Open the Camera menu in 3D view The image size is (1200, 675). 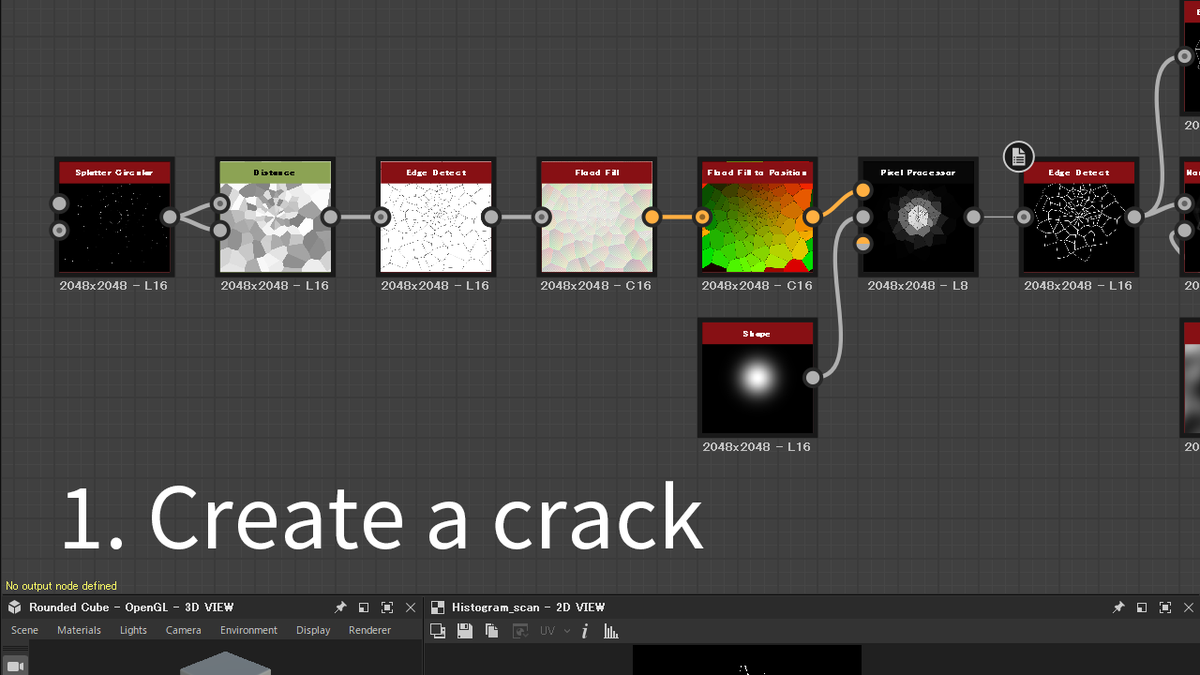[183, 630]
